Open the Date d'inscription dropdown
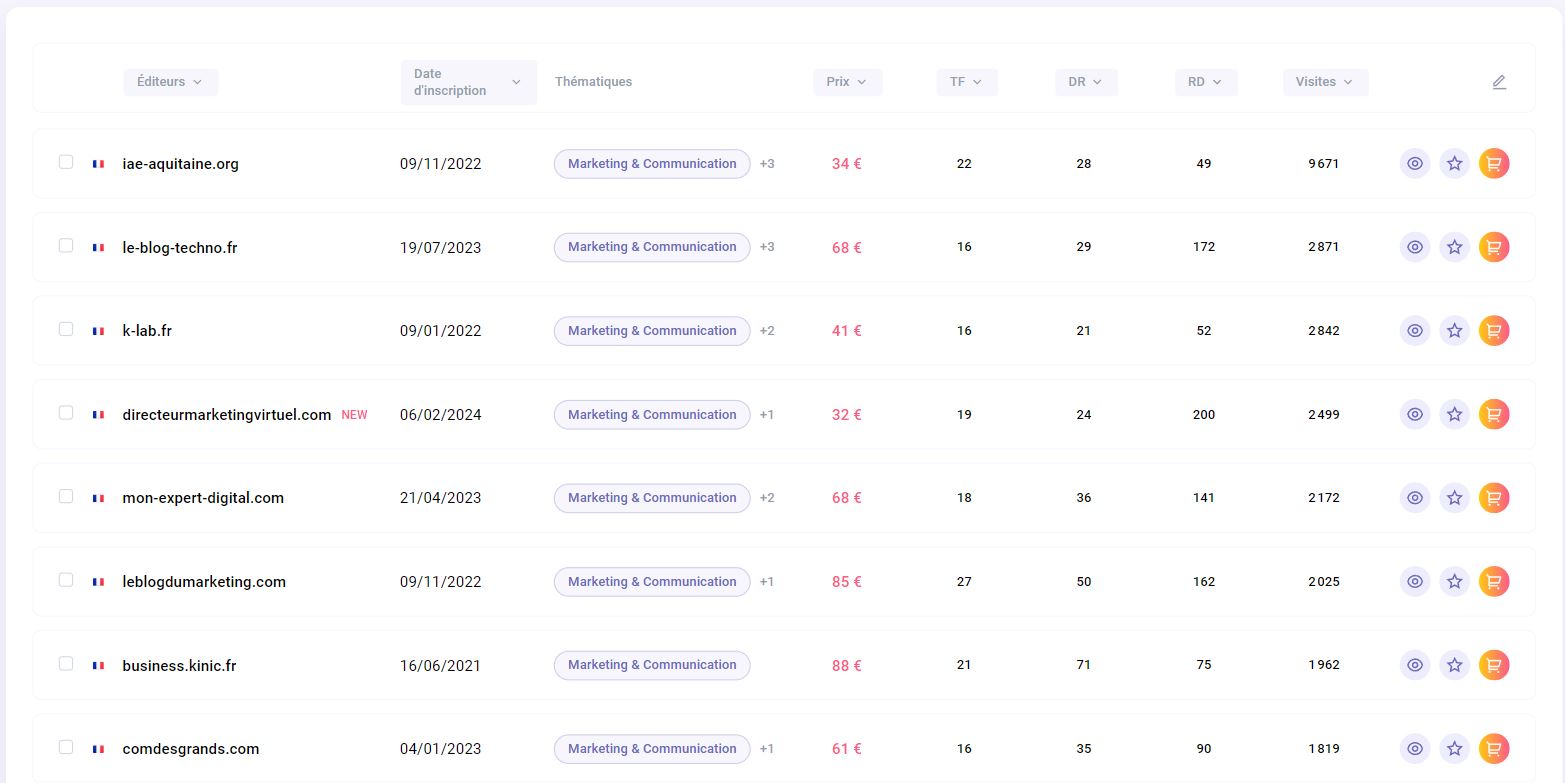This screenshot has width=1565, height=783. coord(468,82)
